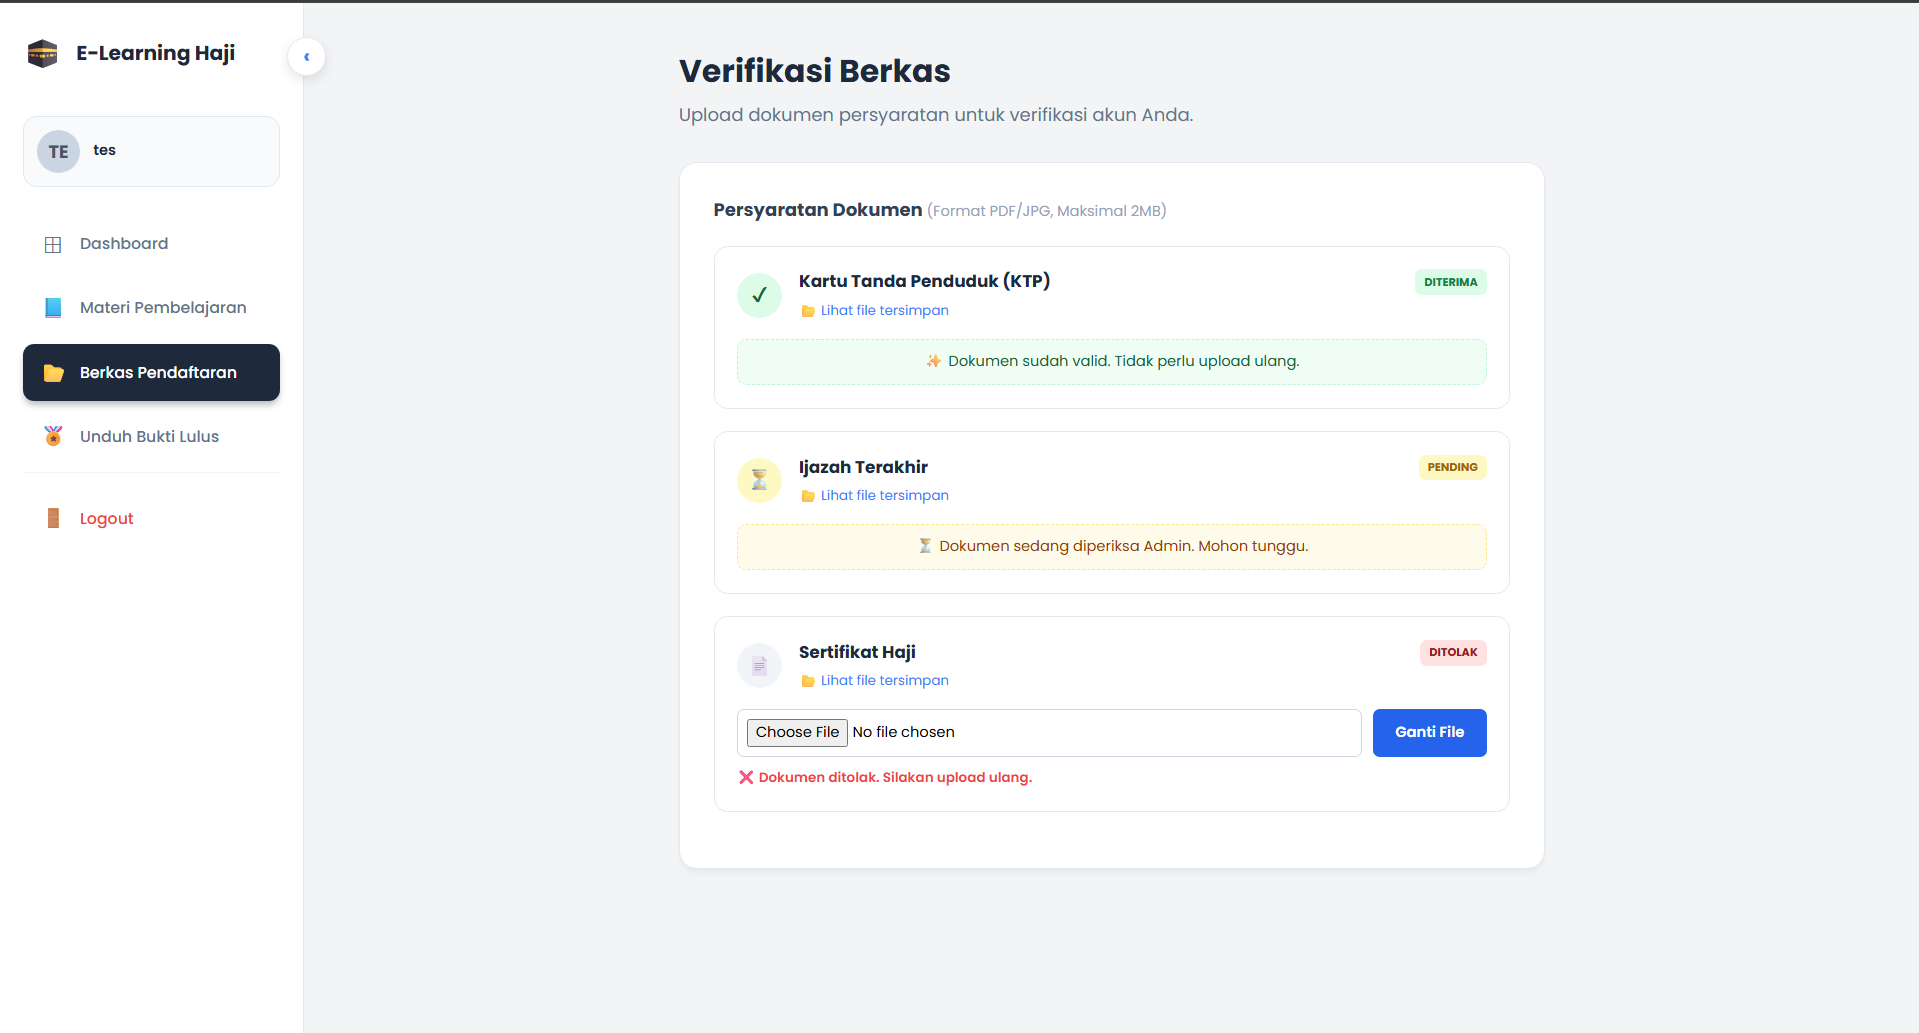Image resolution: width=1919 pixels, height=1033 pixels.
Task: Open Unduh Bukti Lulus page
Action: point(151,437)
